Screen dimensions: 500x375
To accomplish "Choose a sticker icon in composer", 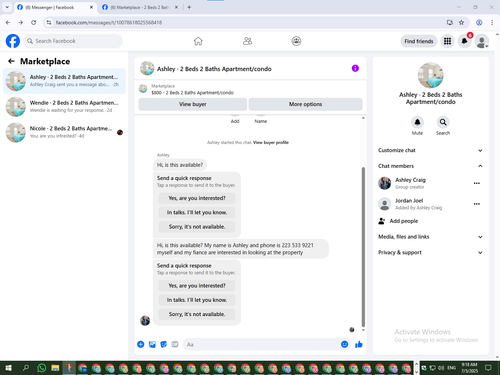I will 164,344.
